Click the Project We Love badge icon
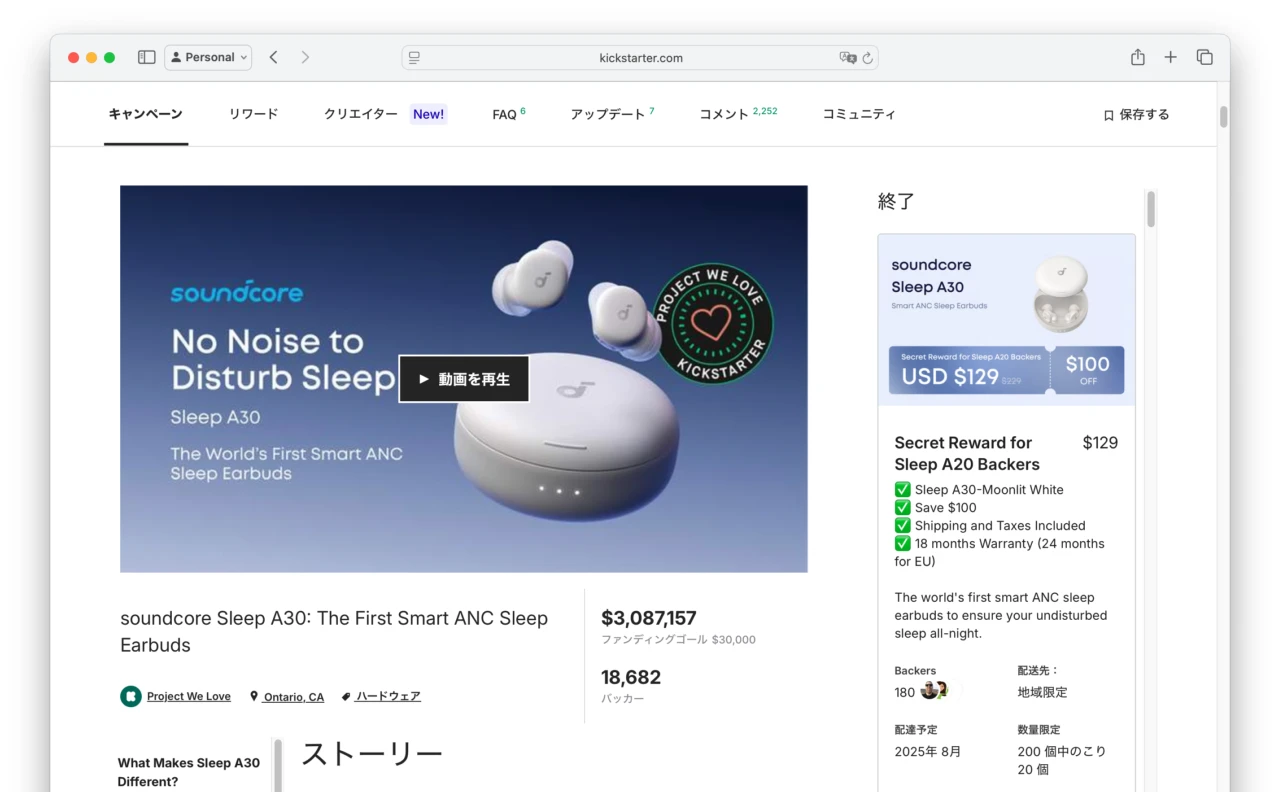Viewport: 1280px width, 792px height. 129,696
